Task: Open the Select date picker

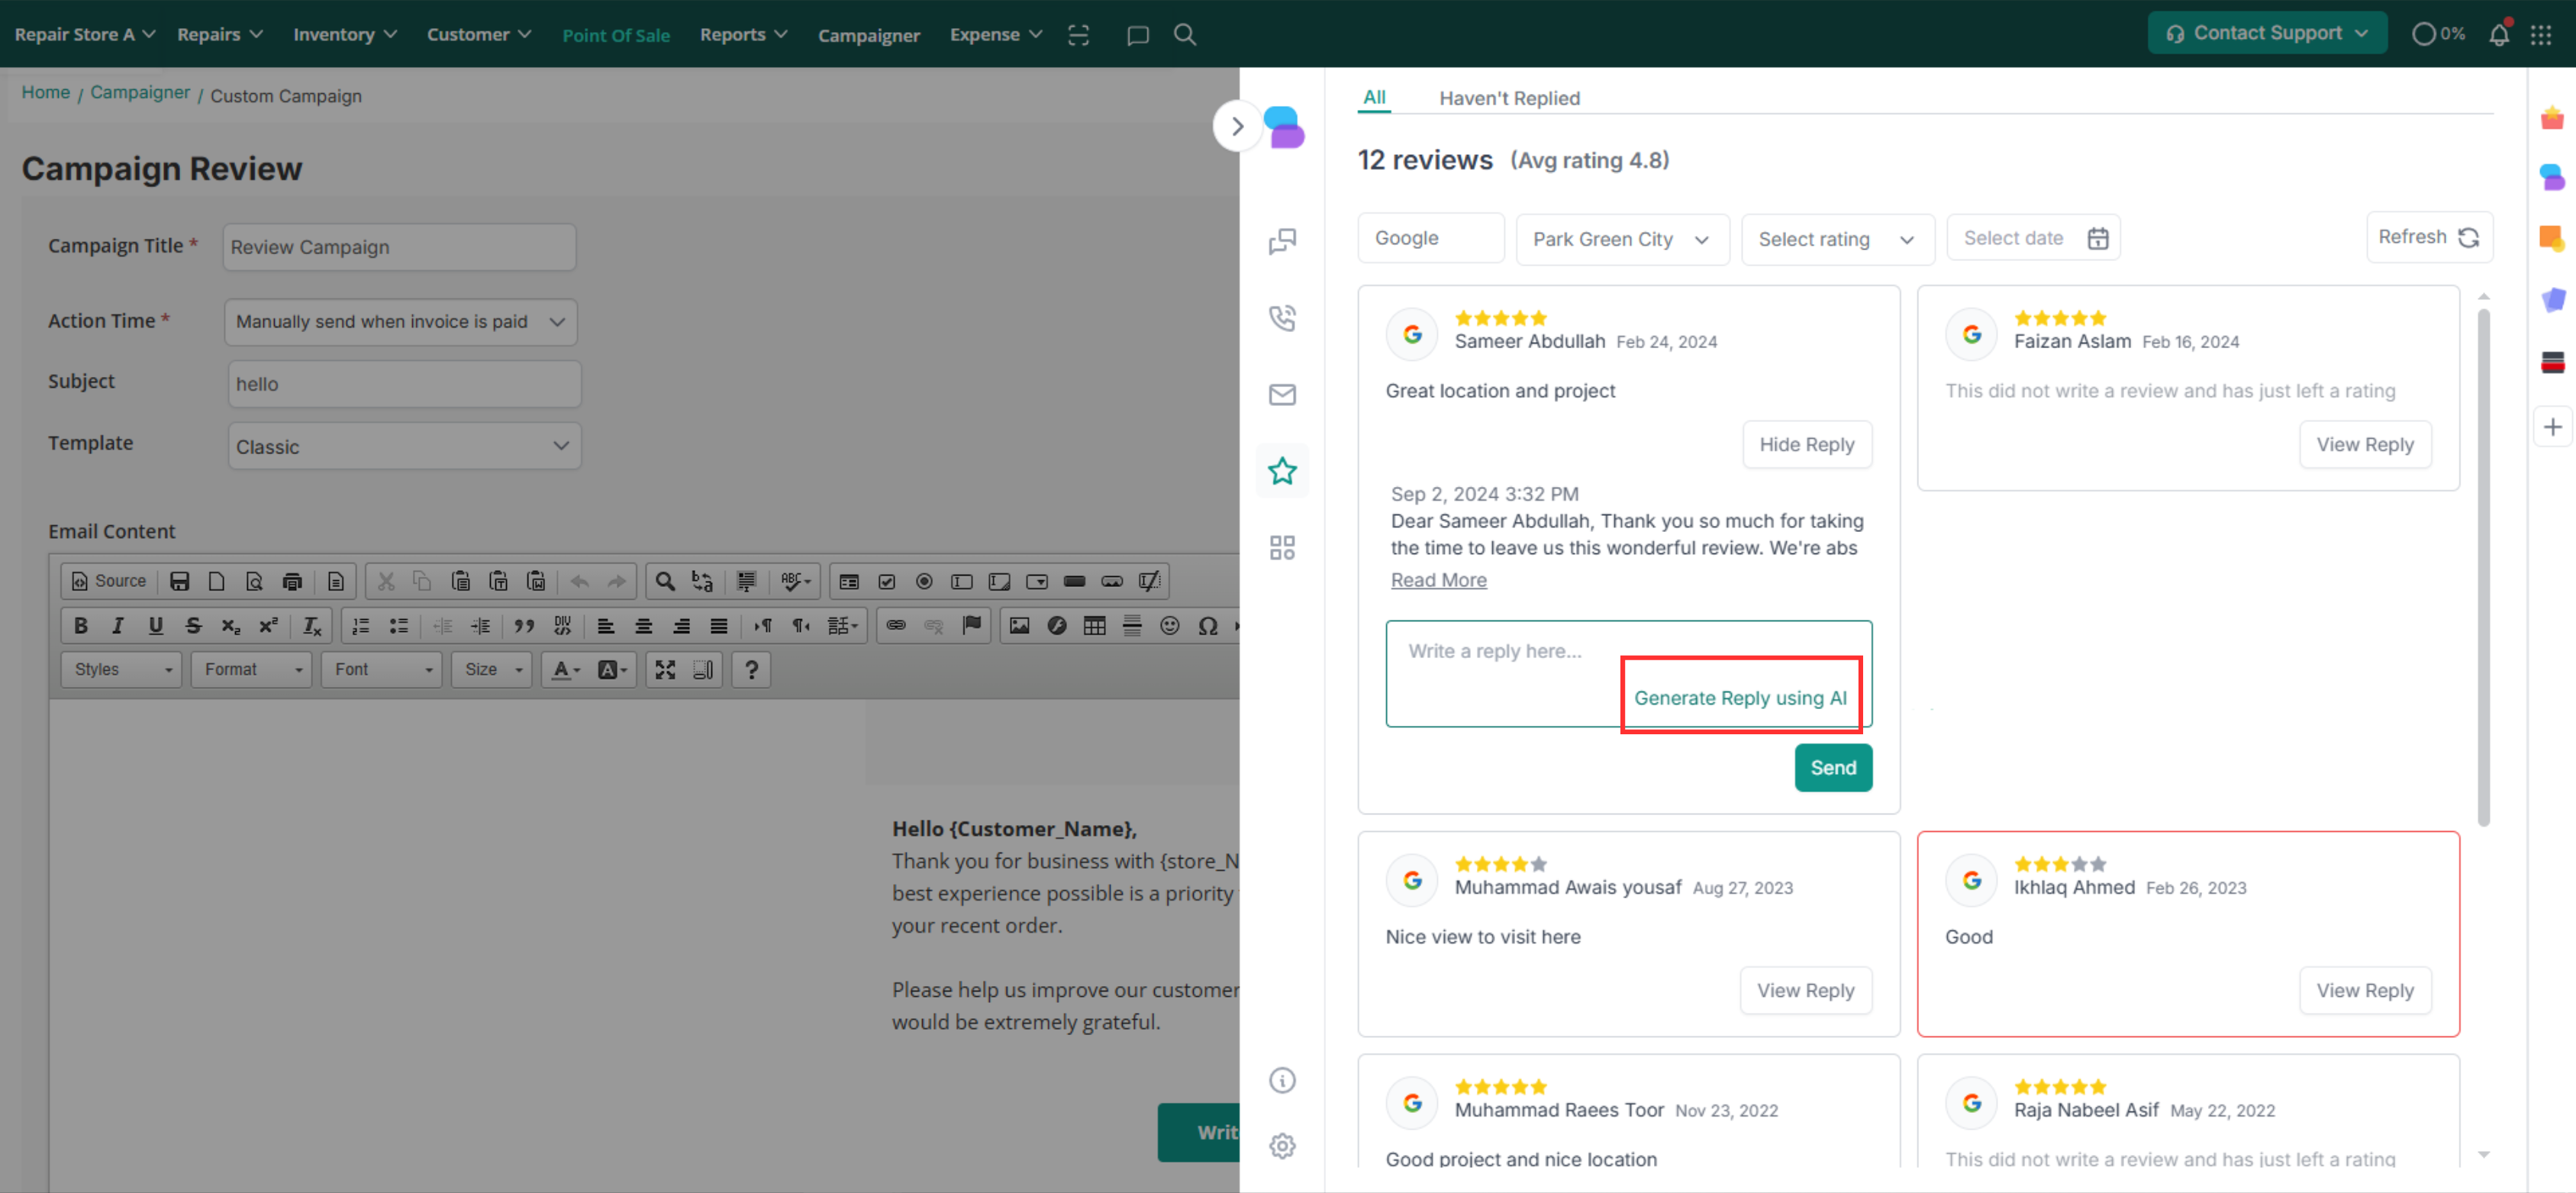Action: (x=2033, y=239)
